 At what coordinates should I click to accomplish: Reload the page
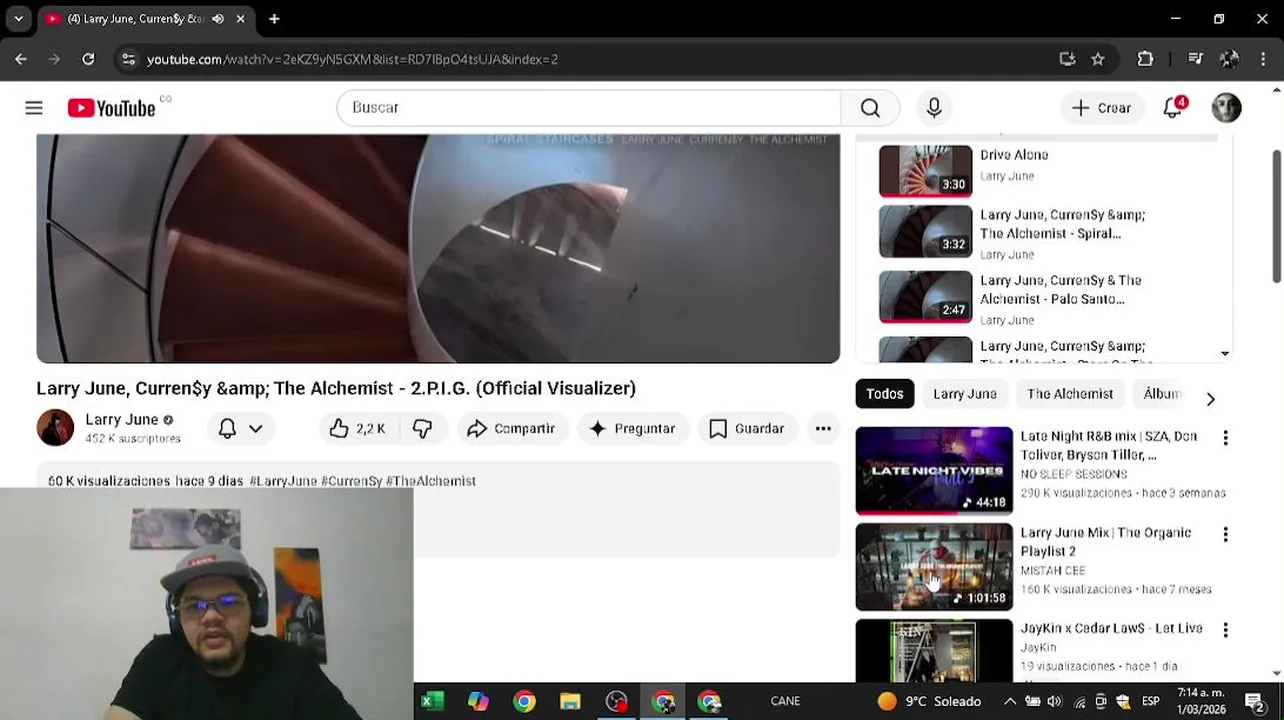[88, 59]
